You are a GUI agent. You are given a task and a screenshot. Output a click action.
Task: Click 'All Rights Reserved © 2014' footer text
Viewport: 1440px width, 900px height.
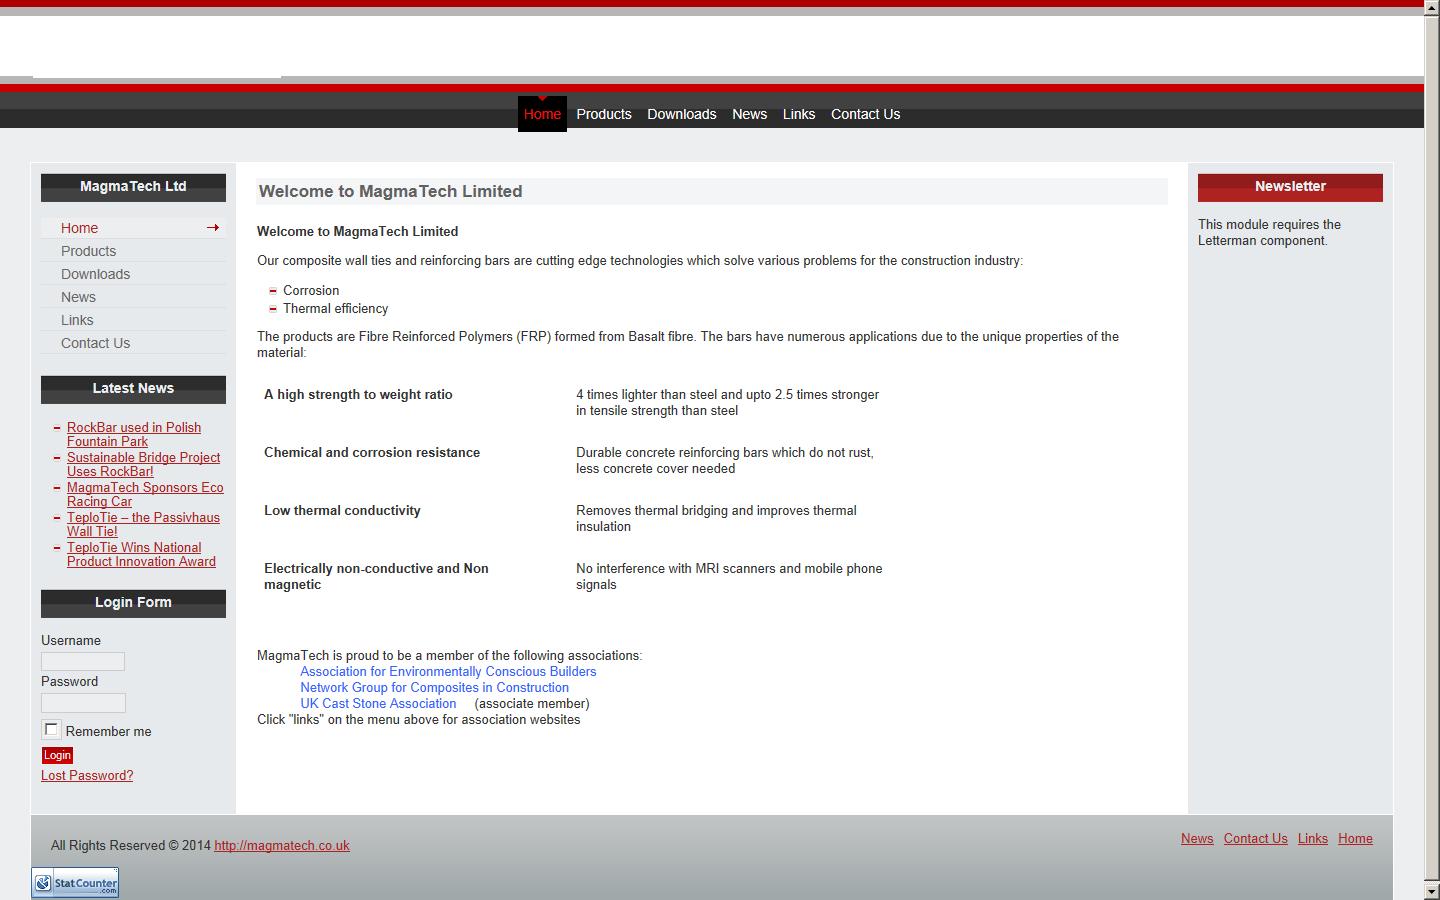coord(131,845)
